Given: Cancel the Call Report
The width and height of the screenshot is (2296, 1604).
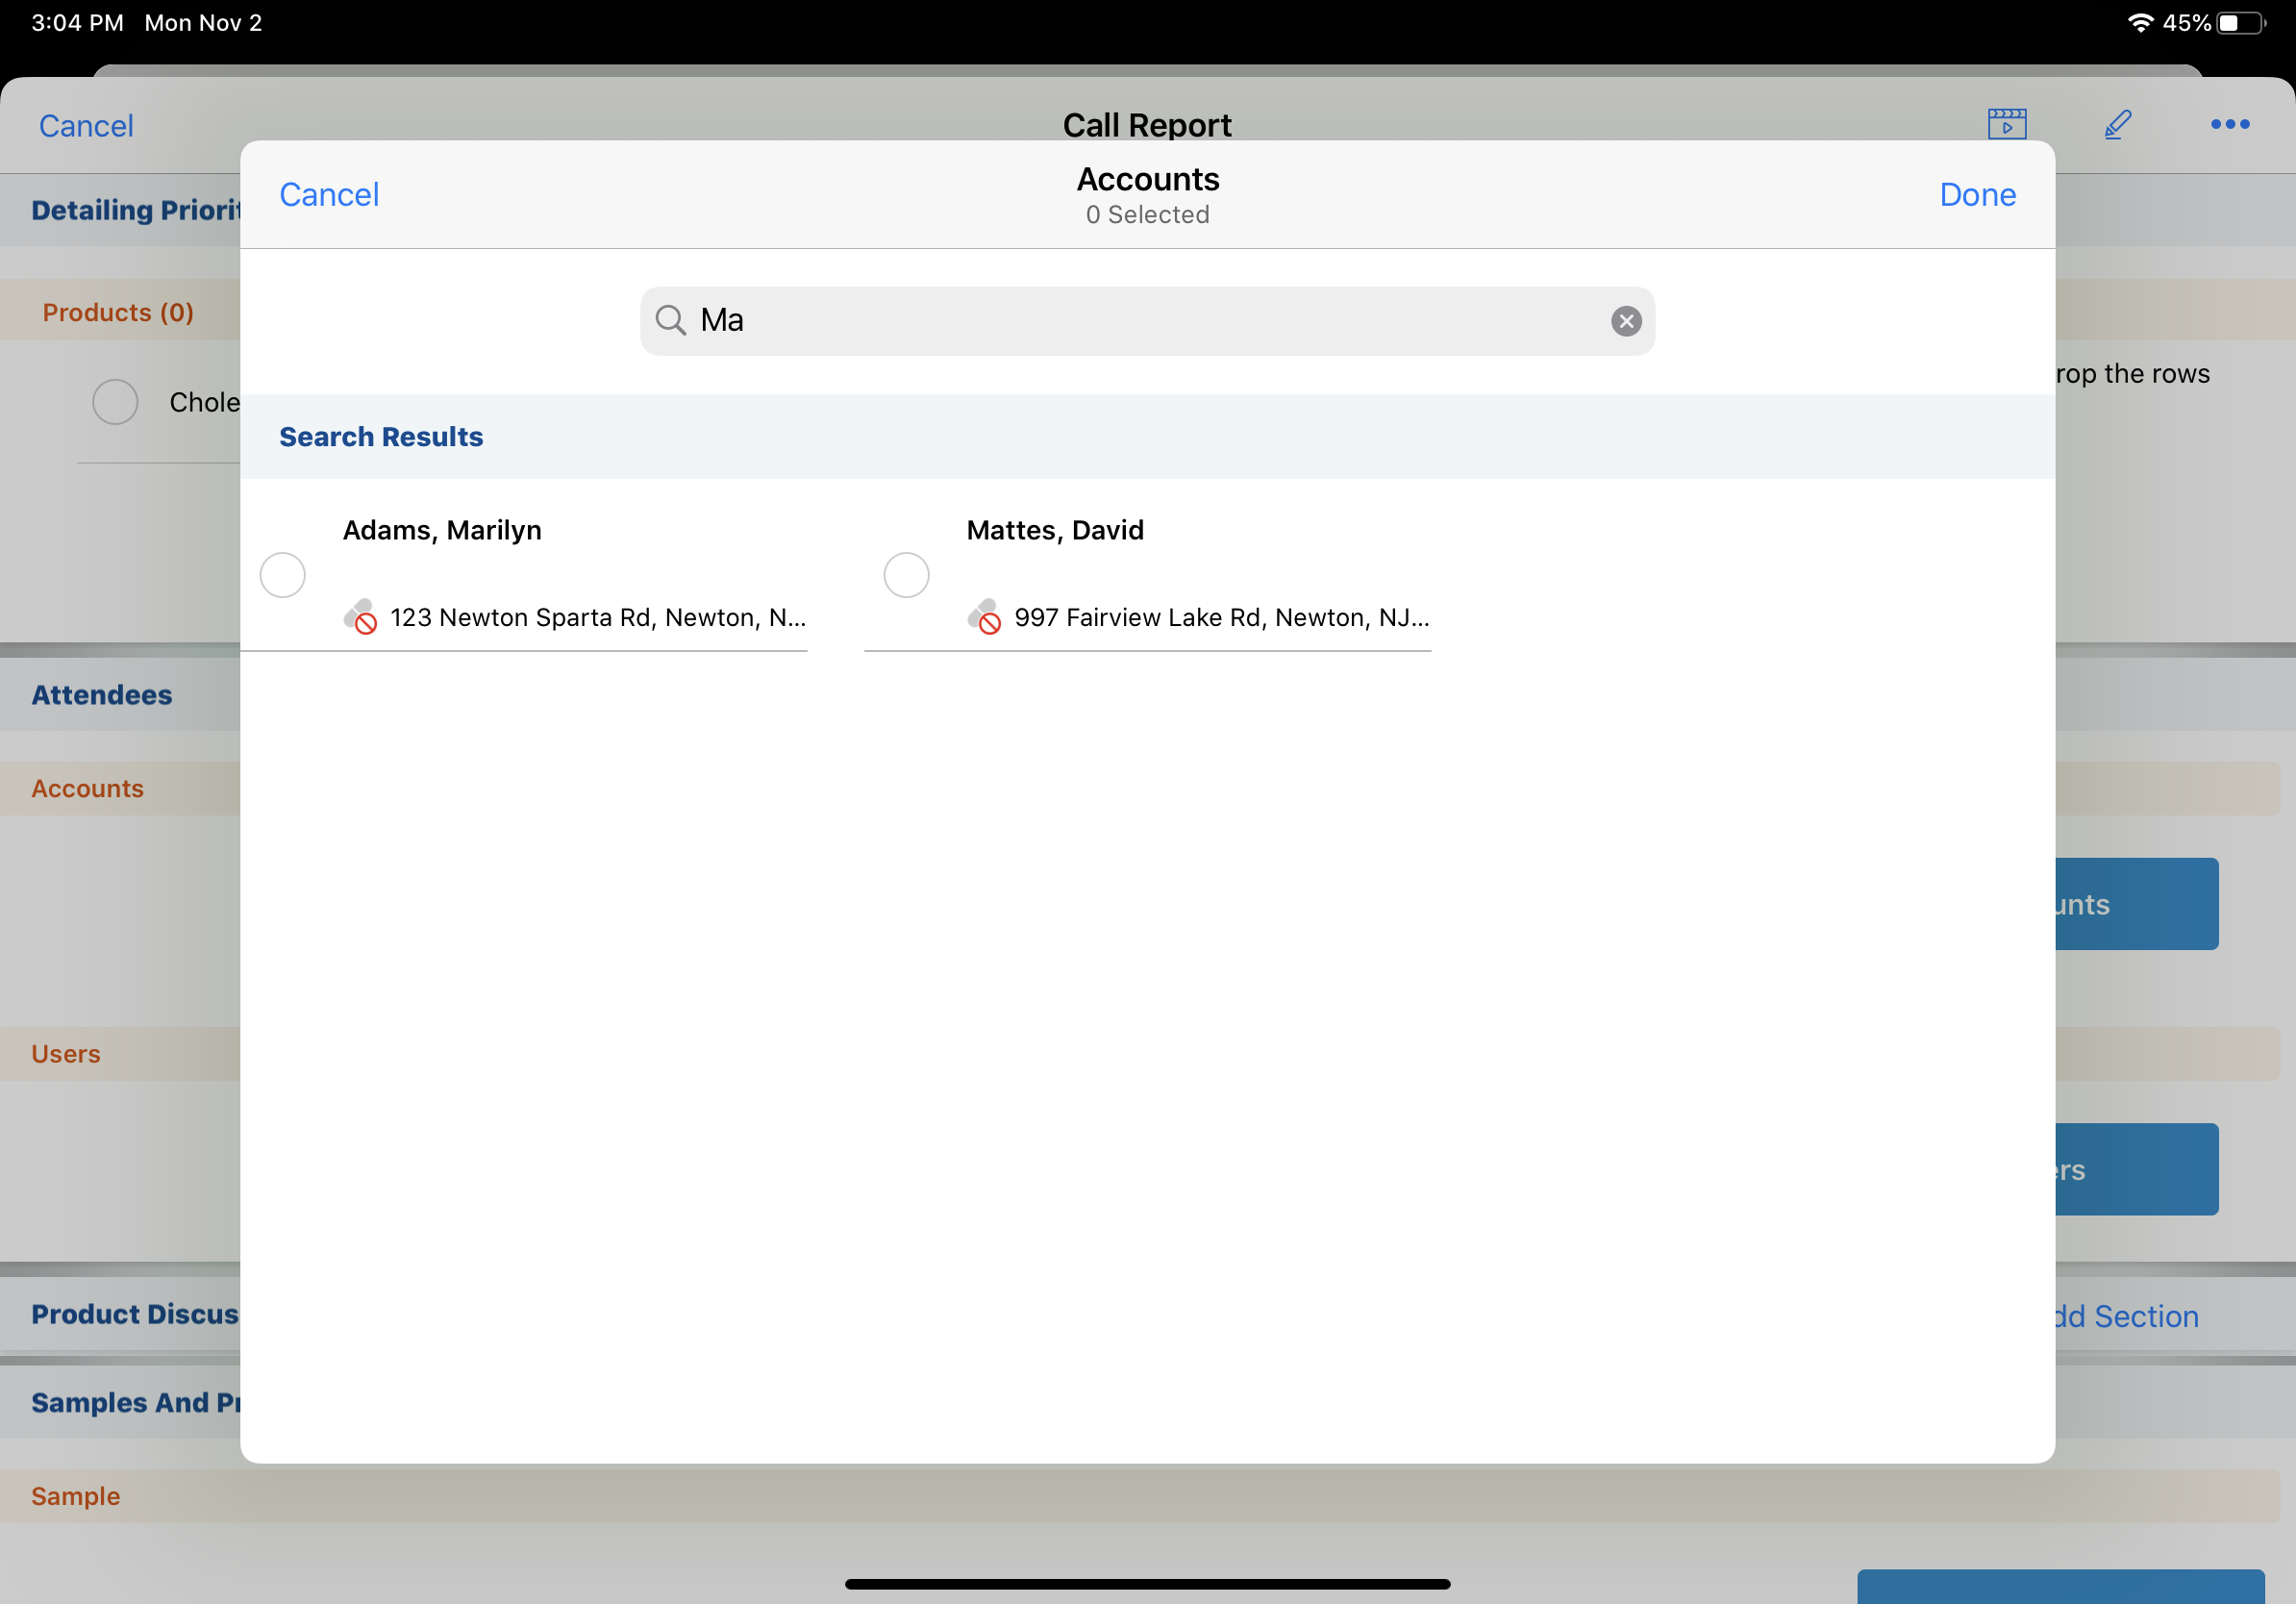Looking at the screenshot, I should (x=86, y=126).
